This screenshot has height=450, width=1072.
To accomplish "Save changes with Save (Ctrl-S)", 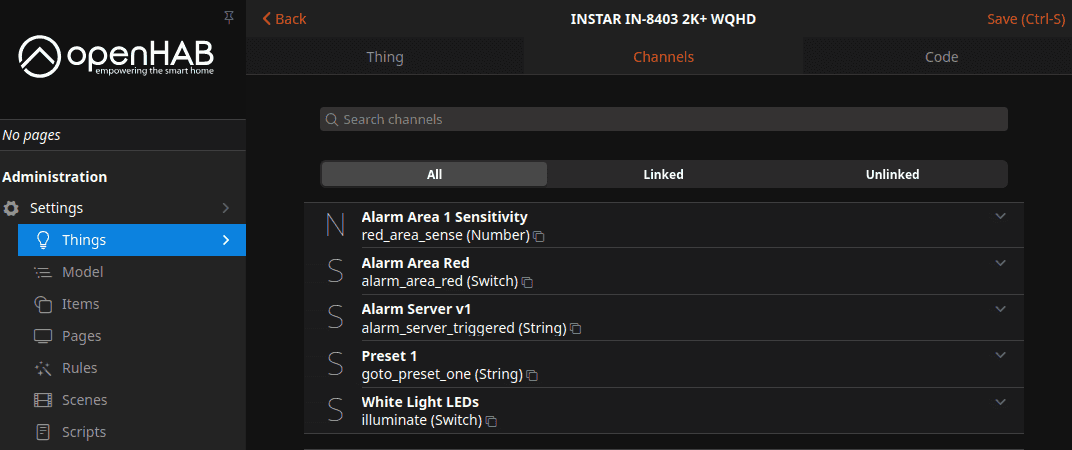I will pos(1025,19).
